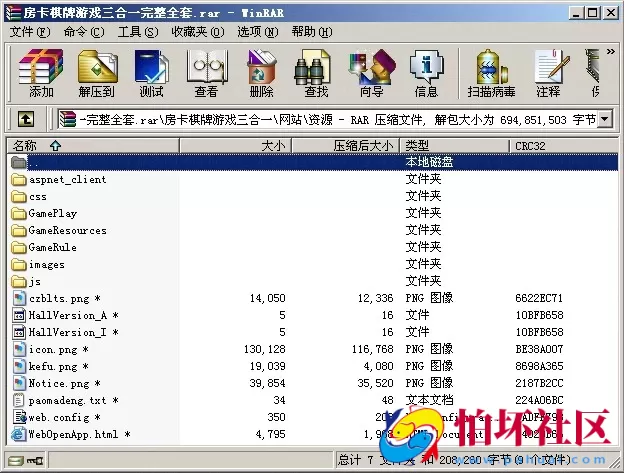
Task: Click the status bar key icon
Action: click(x=35, y=461)
